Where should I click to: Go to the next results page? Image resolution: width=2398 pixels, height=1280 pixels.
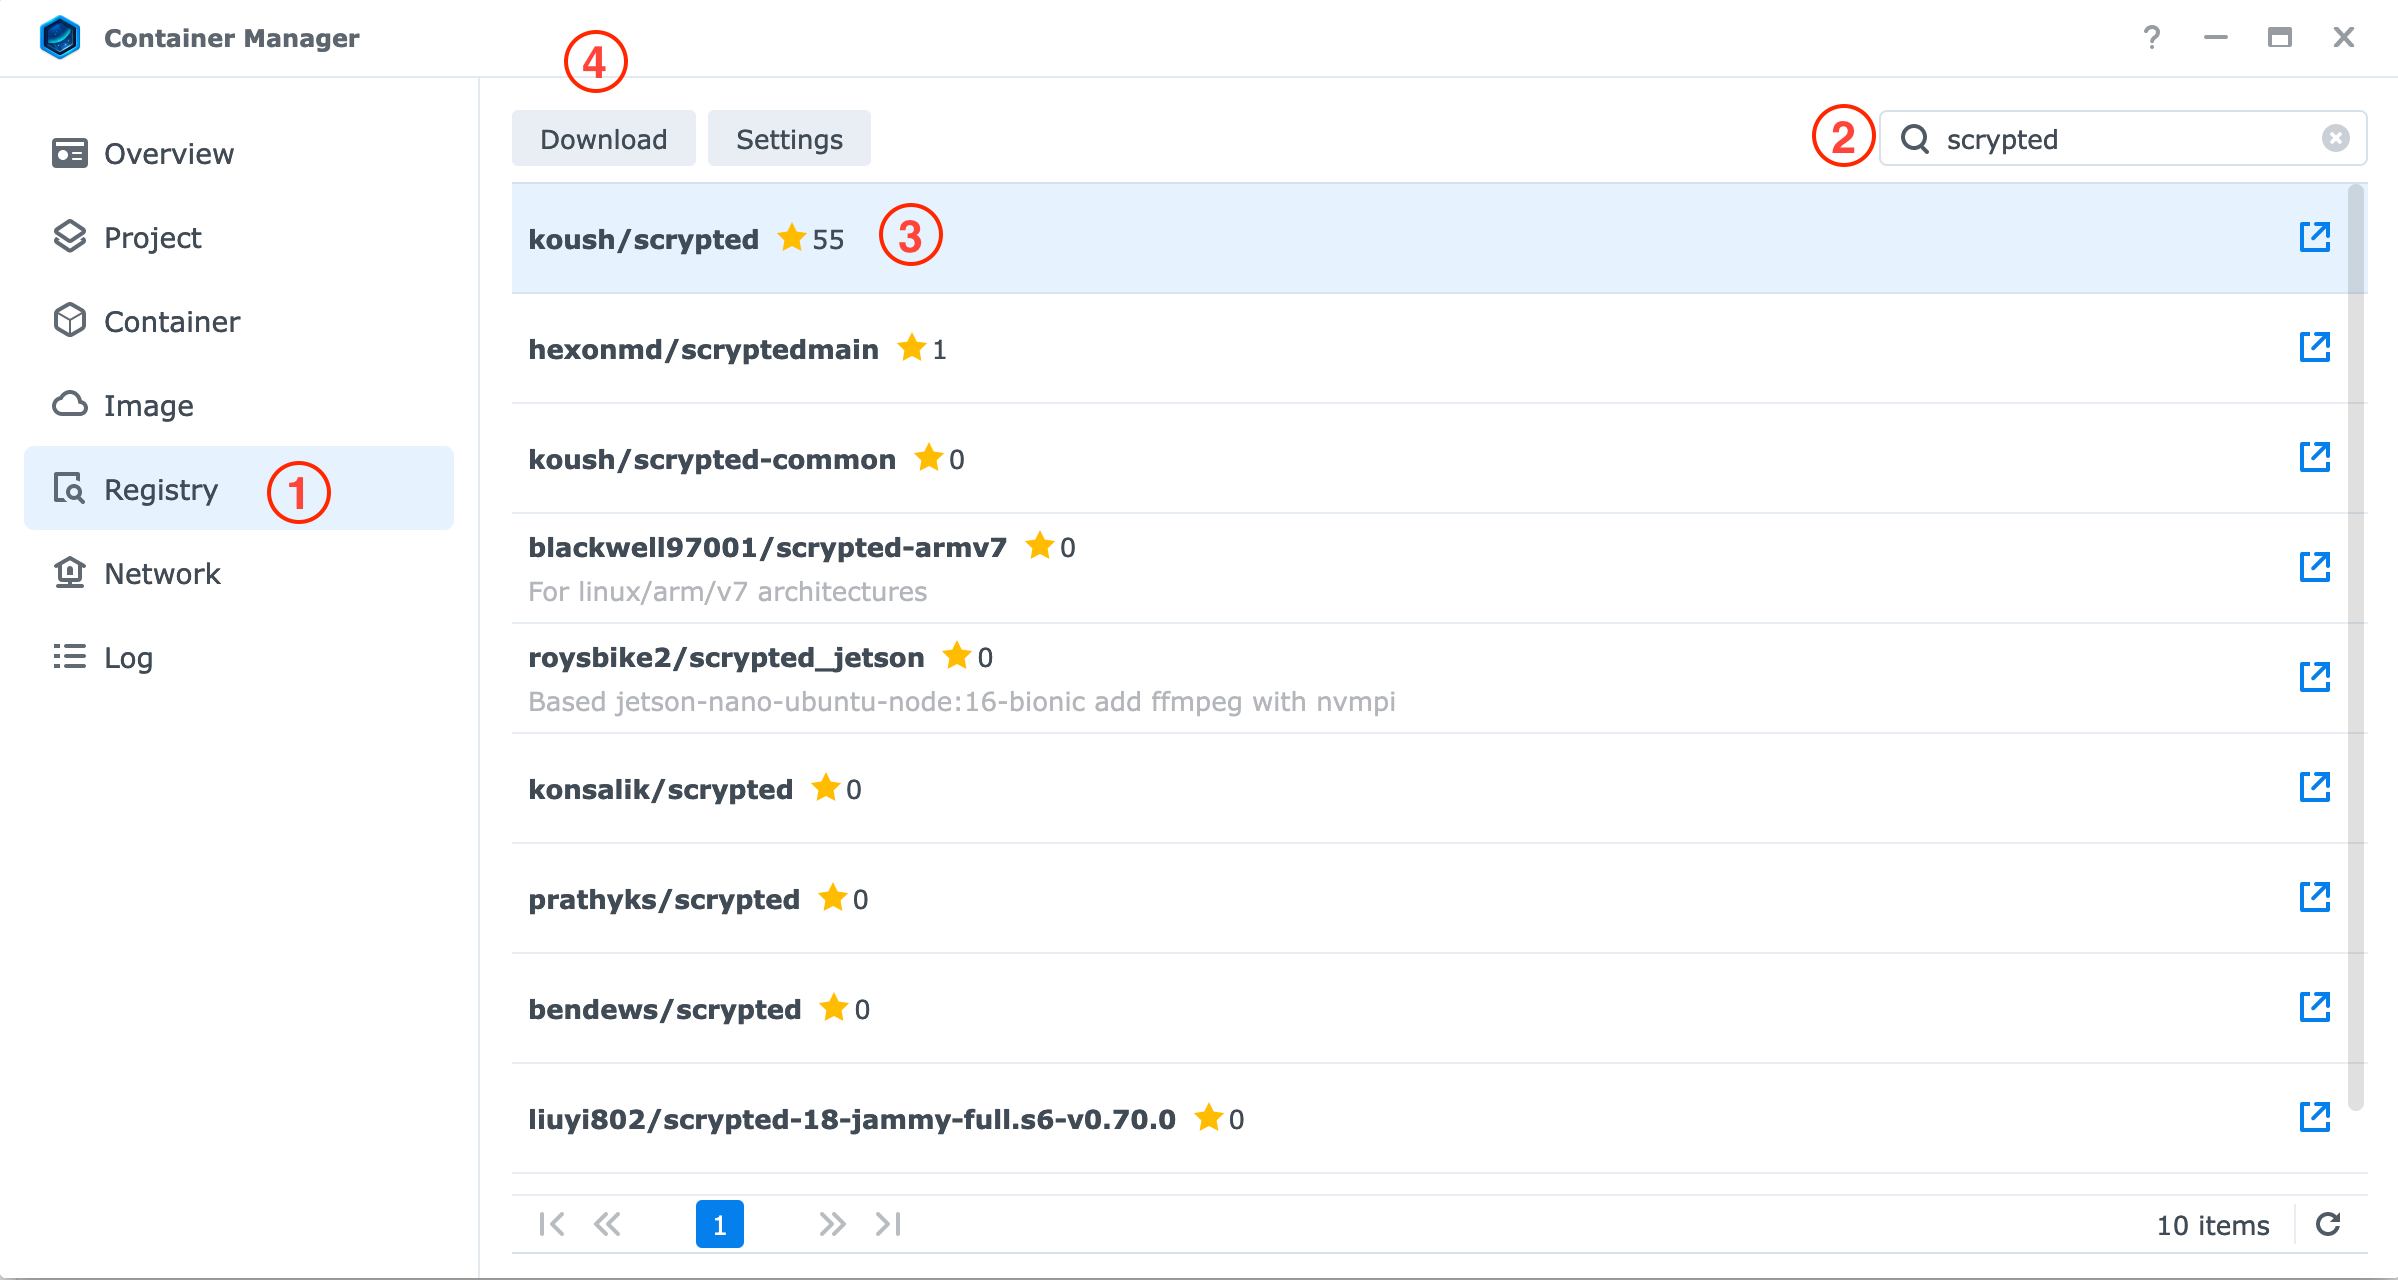click(x=831, y=1224)
